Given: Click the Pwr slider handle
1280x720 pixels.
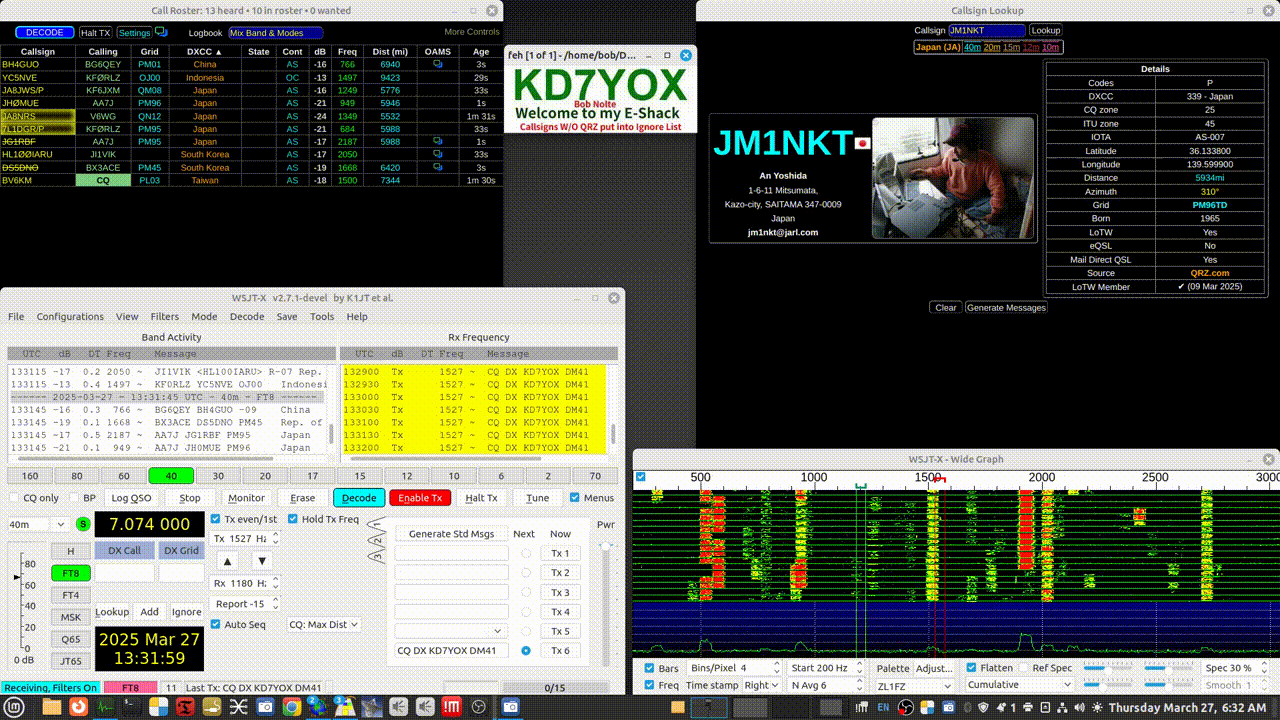Looking at the screenshot, I should [x=604, y=546].
